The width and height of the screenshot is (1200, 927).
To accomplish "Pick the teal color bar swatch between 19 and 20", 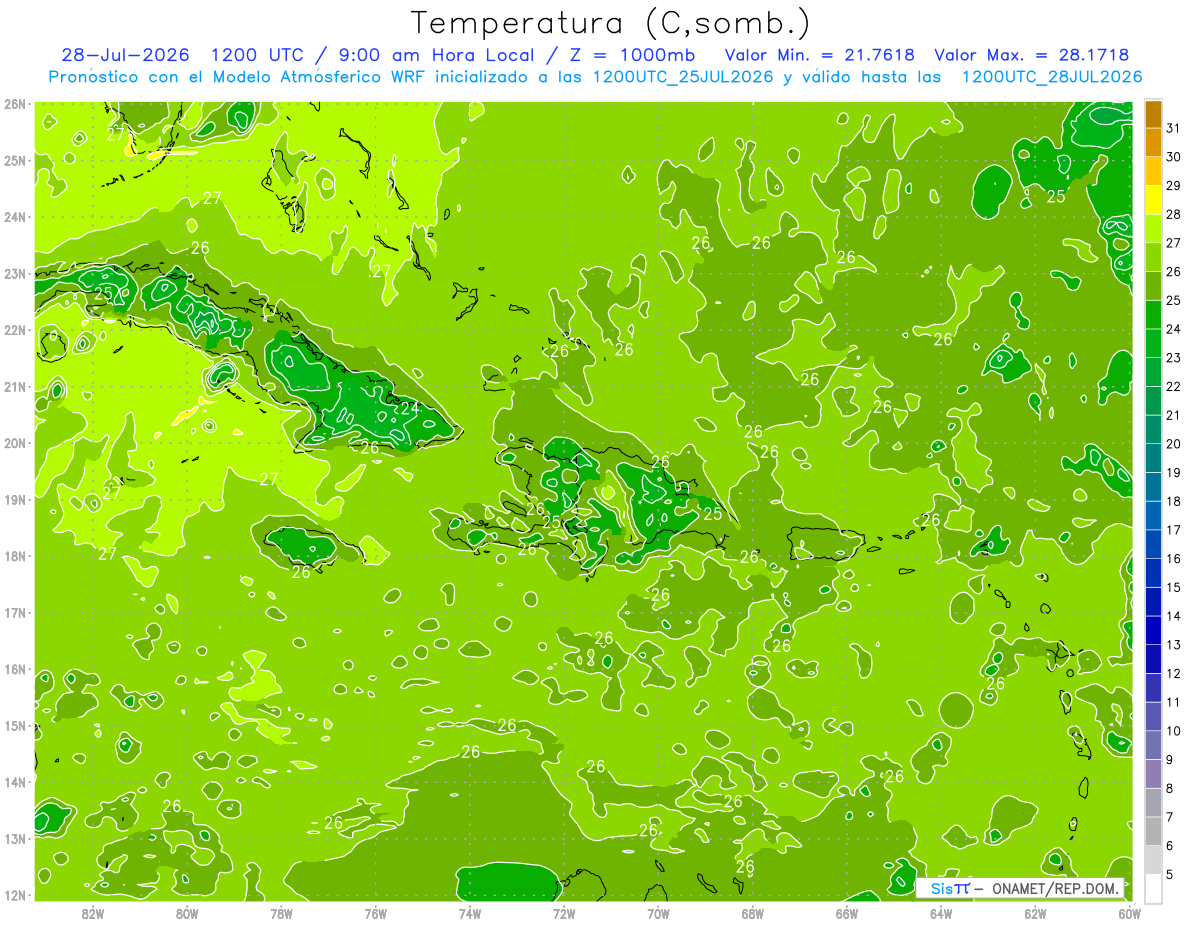I will [1153, 458].
